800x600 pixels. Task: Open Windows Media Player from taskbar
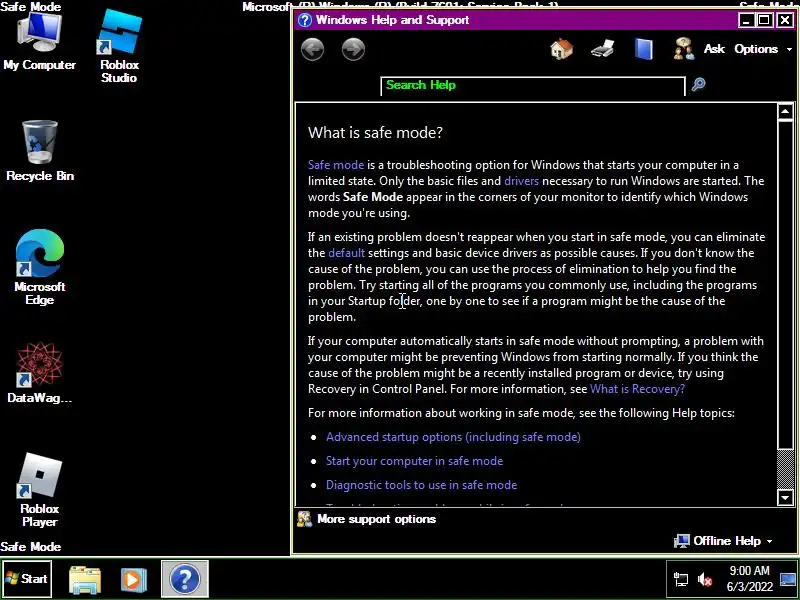[134, 580]
